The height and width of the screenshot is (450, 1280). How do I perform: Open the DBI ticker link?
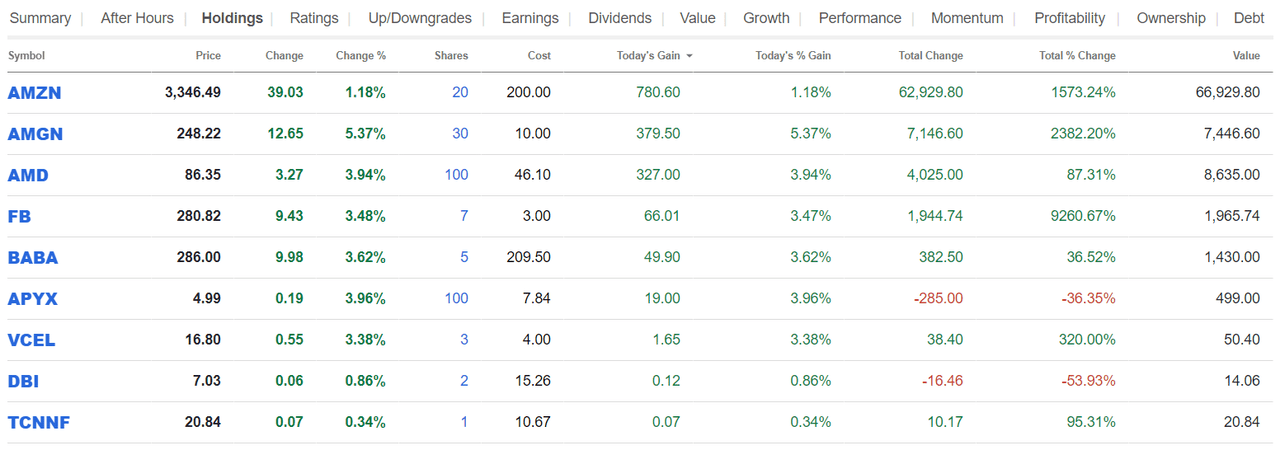(23, 381)
